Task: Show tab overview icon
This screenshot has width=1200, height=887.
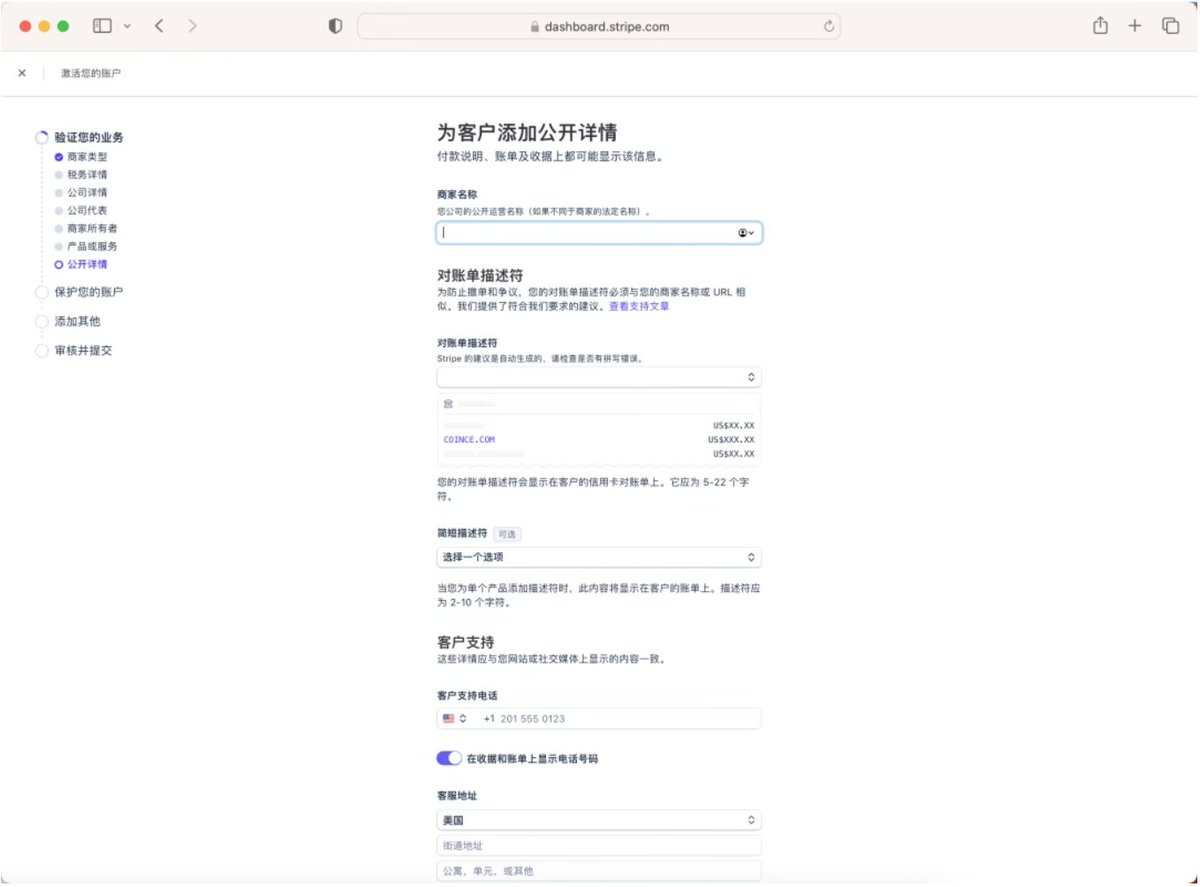Action: coord(1170,26)
